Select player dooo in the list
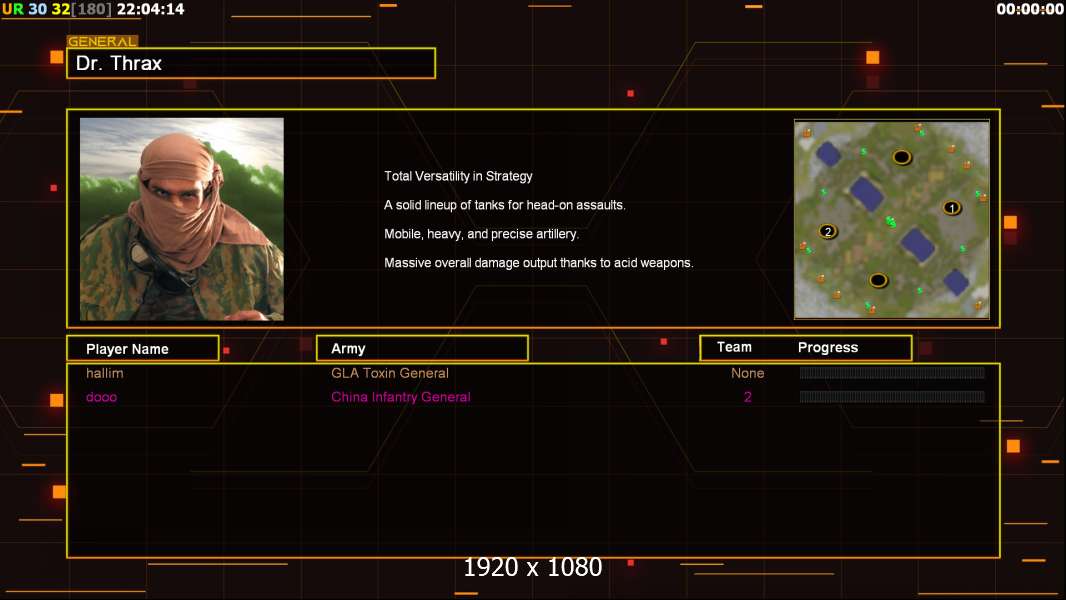This screenshot has width=1066, height=600. [101, 397]
